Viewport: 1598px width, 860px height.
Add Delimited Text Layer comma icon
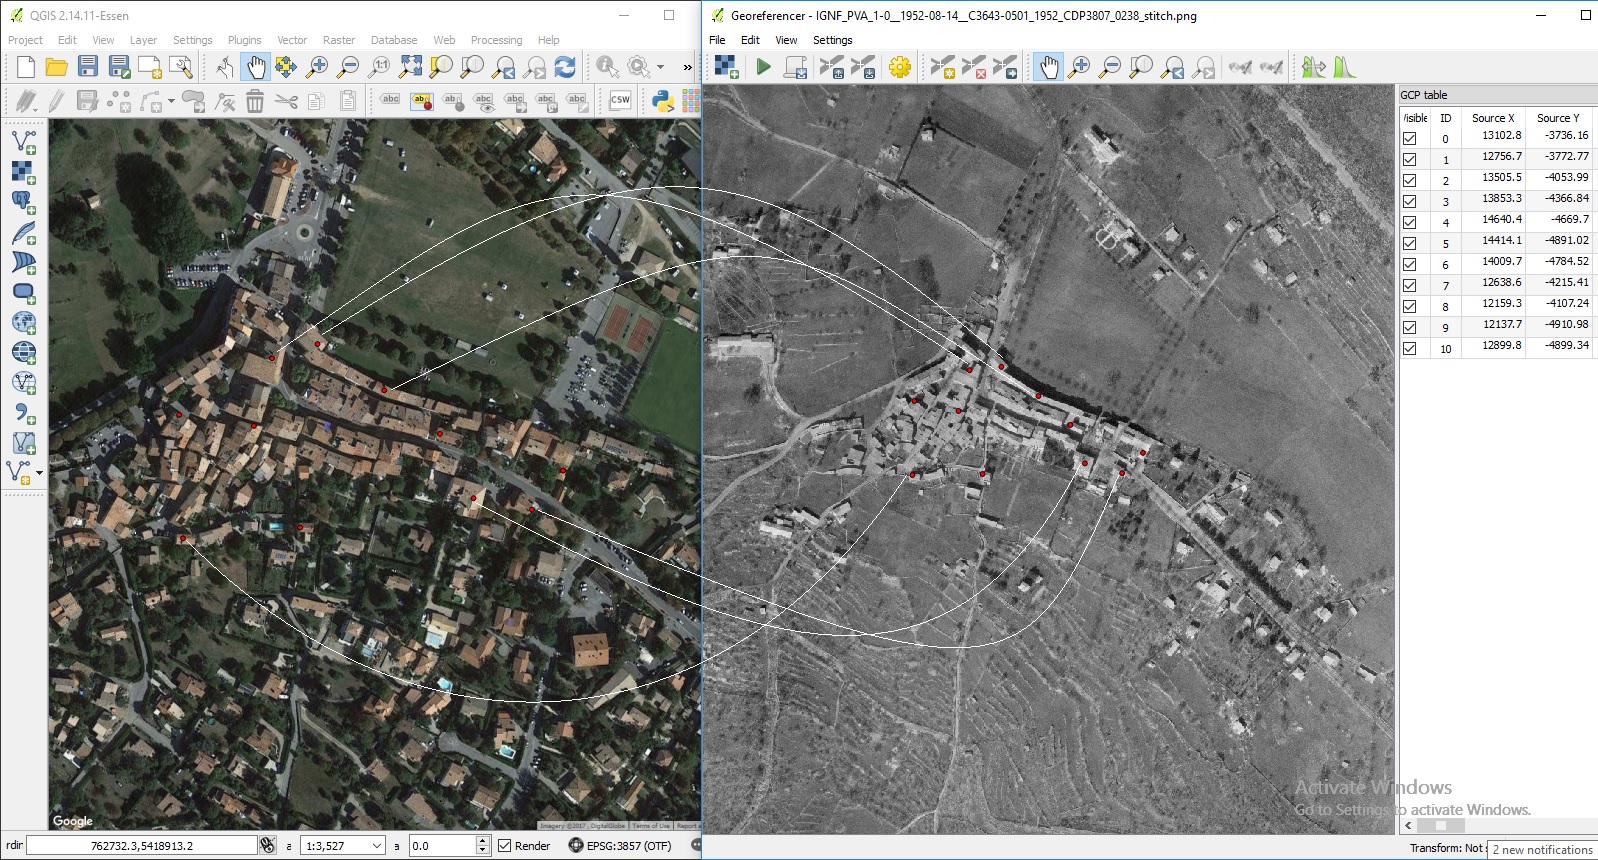23,413
